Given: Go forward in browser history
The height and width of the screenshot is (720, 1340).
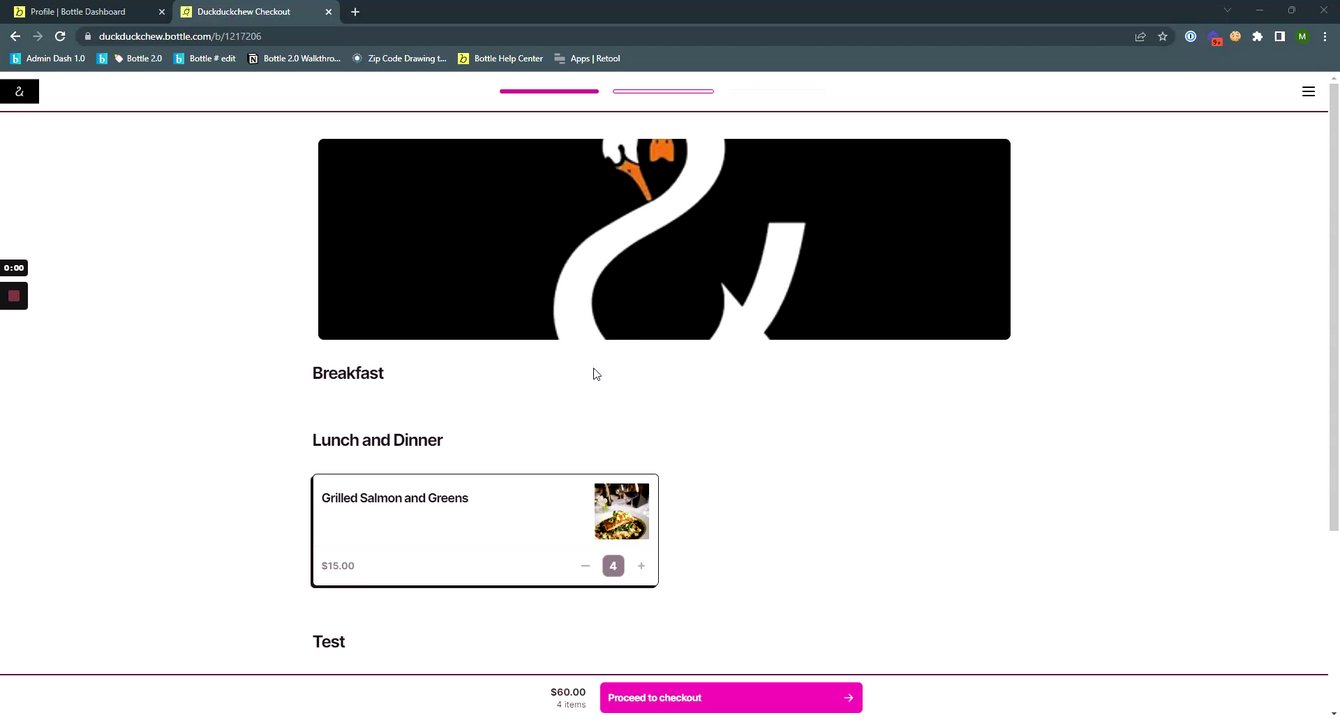Looking at the screenshot, I should (37, 36).
